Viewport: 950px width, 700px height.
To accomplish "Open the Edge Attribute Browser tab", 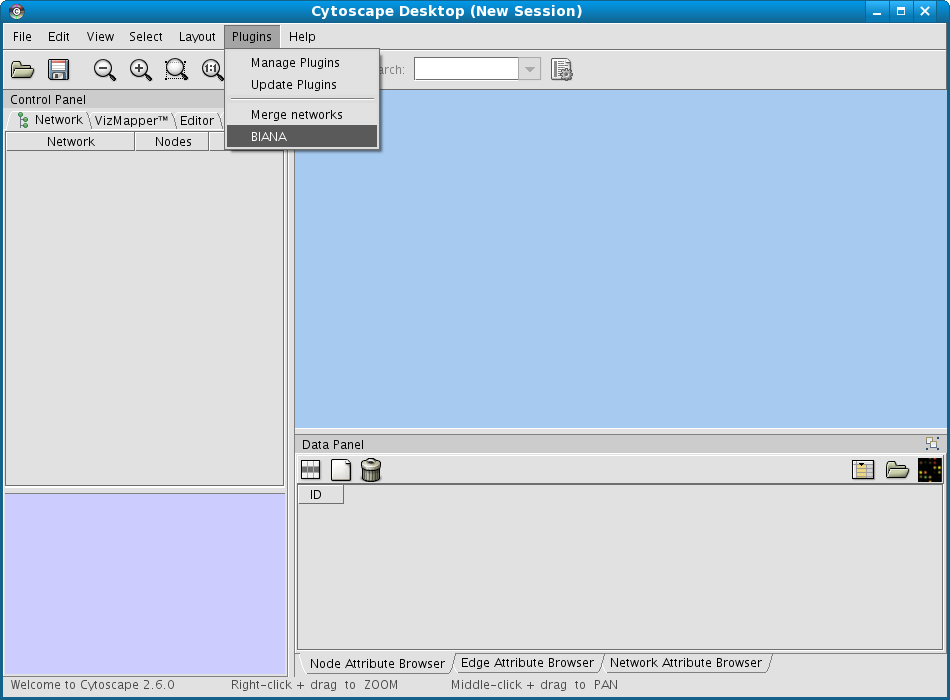I will pos(527,663).
